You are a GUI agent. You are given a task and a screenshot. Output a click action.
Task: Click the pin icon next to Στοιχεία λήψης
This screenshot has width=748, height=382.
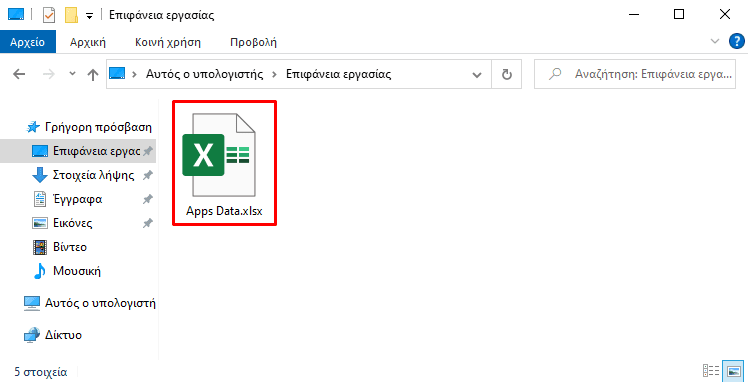pyautogui.click(x=148, y=175)
